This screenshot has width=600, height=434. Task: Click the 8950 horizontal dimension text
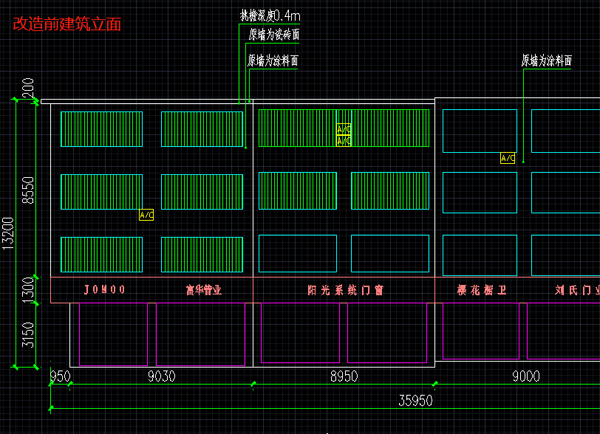click(x=344, y=377)
